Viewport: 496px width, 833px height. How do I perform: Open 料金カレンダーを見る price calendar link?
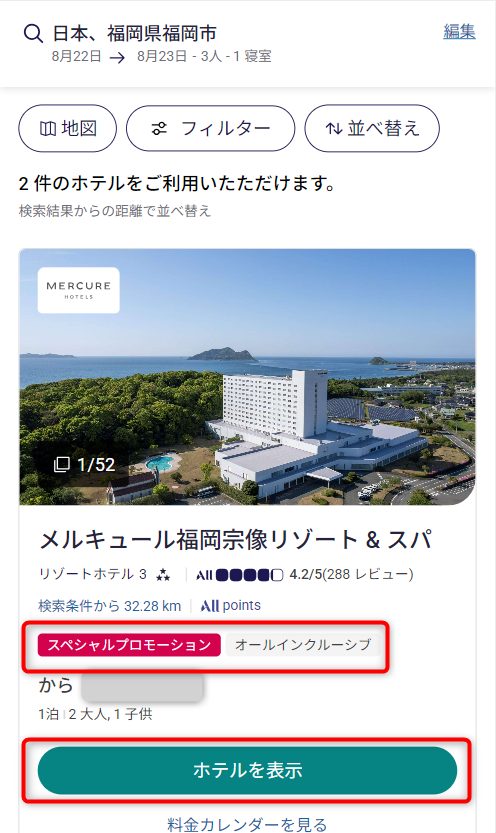(x=247, y=824)
